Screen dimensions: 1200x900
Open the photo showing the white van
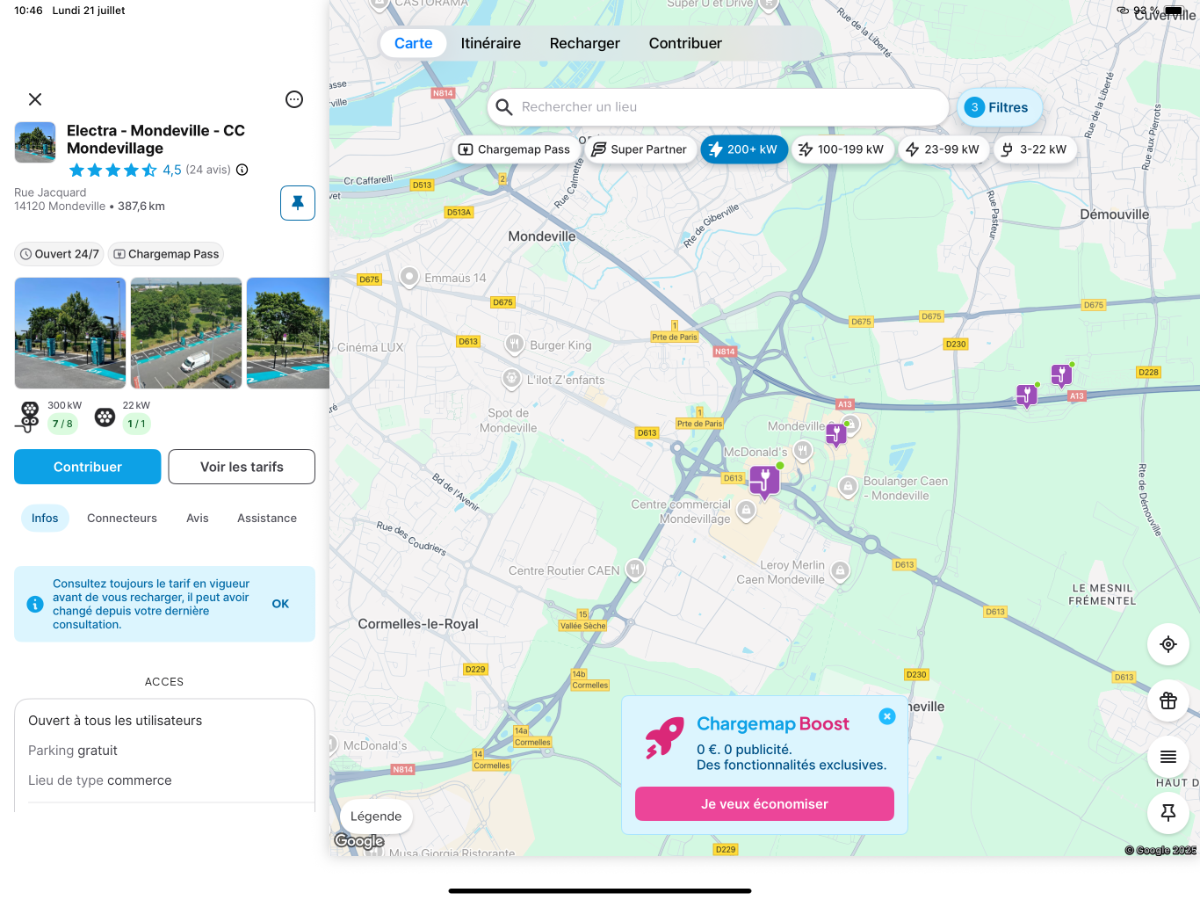186,333
